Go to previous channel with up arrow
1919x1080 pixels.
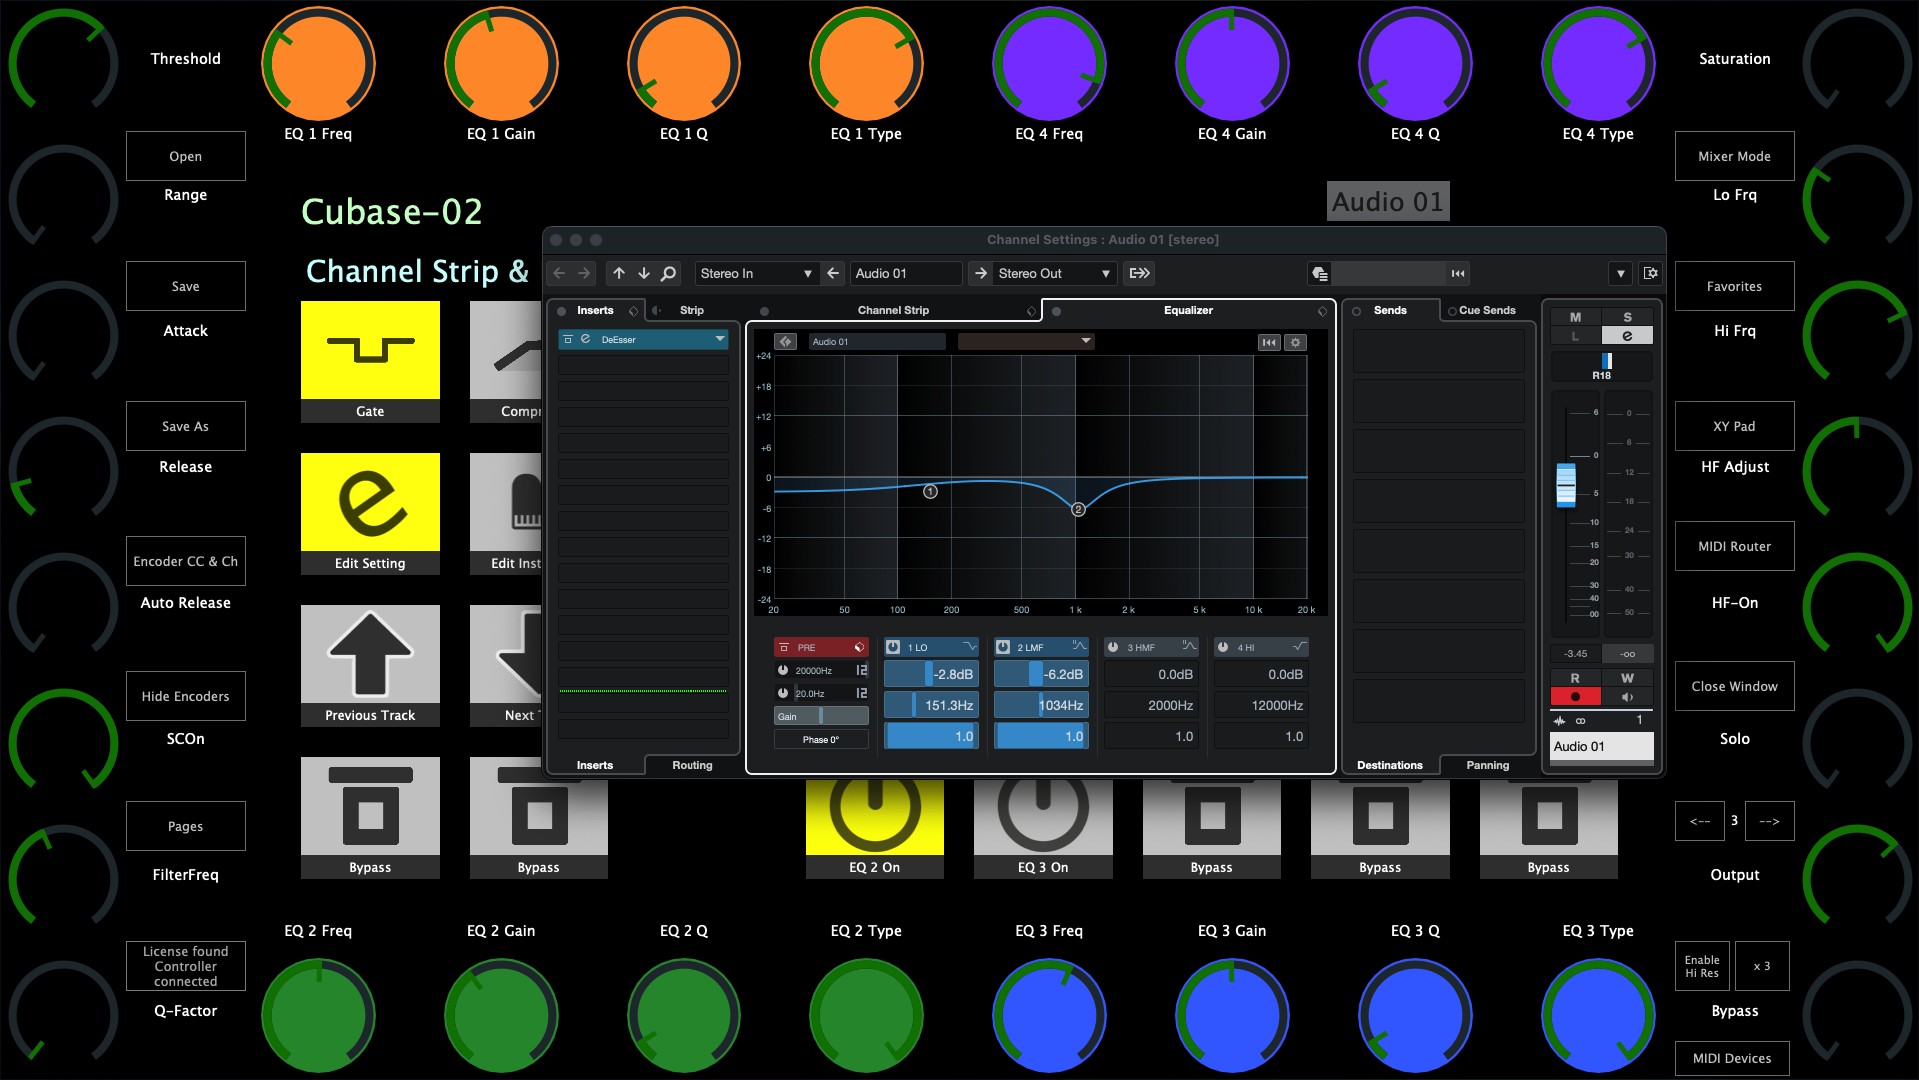(x=619, y=273)
